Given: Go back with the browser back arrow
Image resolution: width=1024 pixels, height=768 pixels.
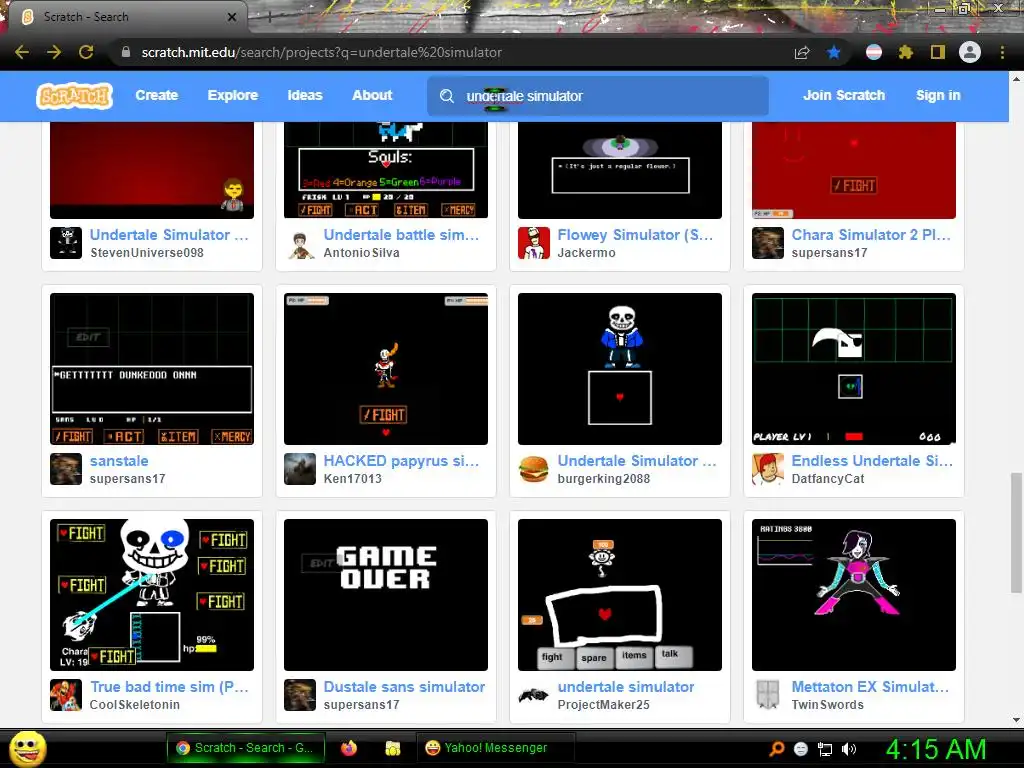Looking at the screenshot, I should point(22,52).
